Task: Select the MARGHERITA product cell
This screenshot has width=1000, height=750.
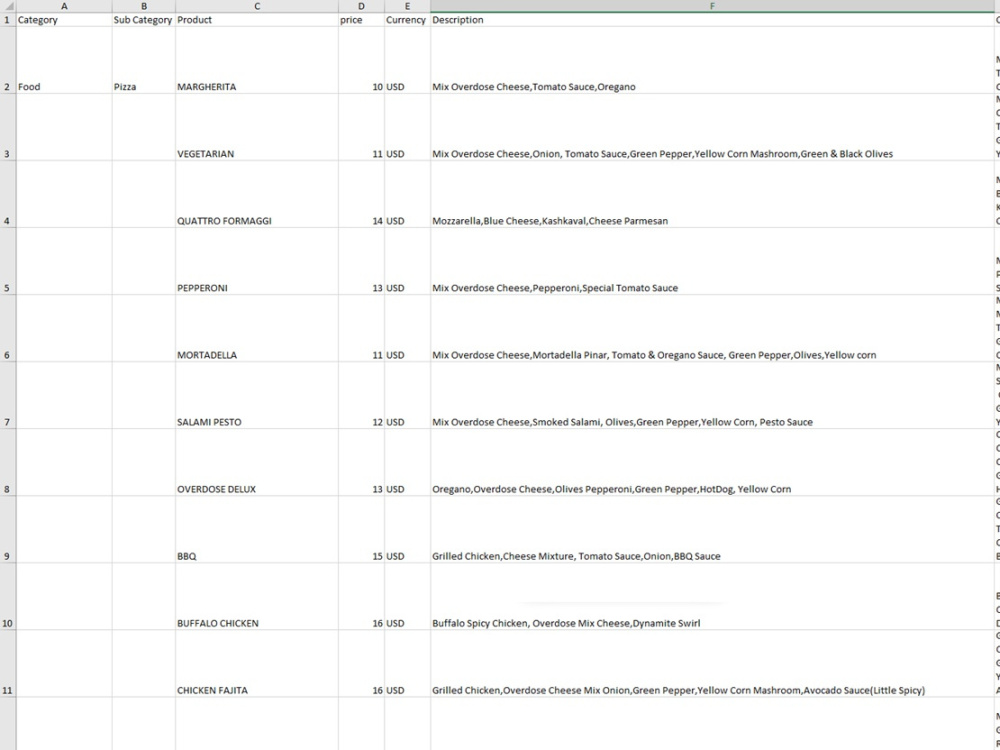Action: 257,60
